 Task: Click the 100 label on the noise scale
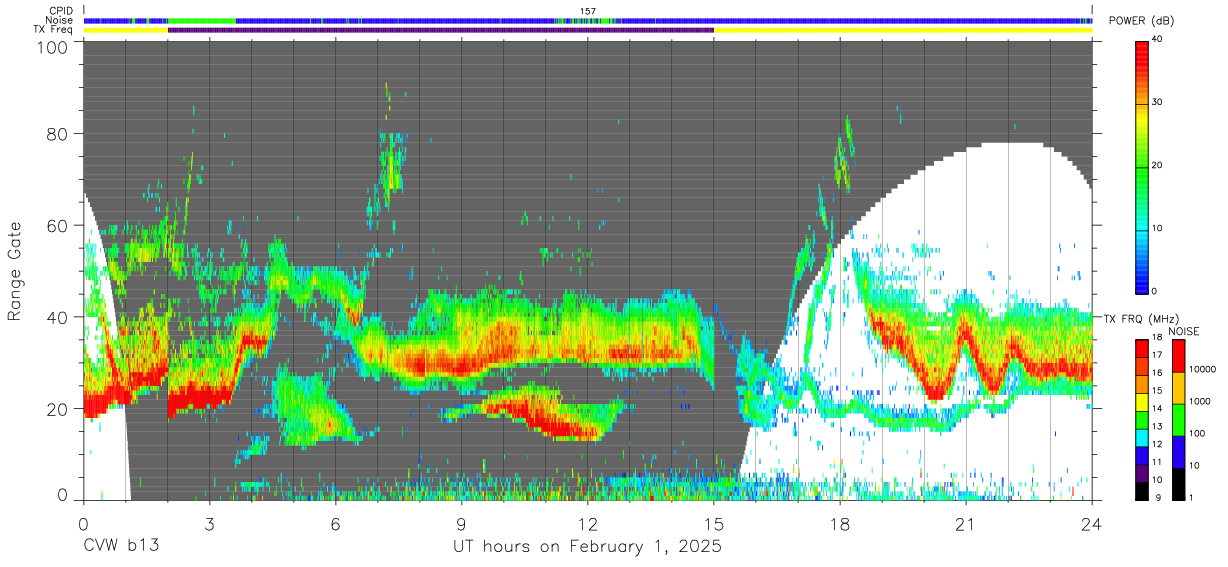pos(1198,433)
